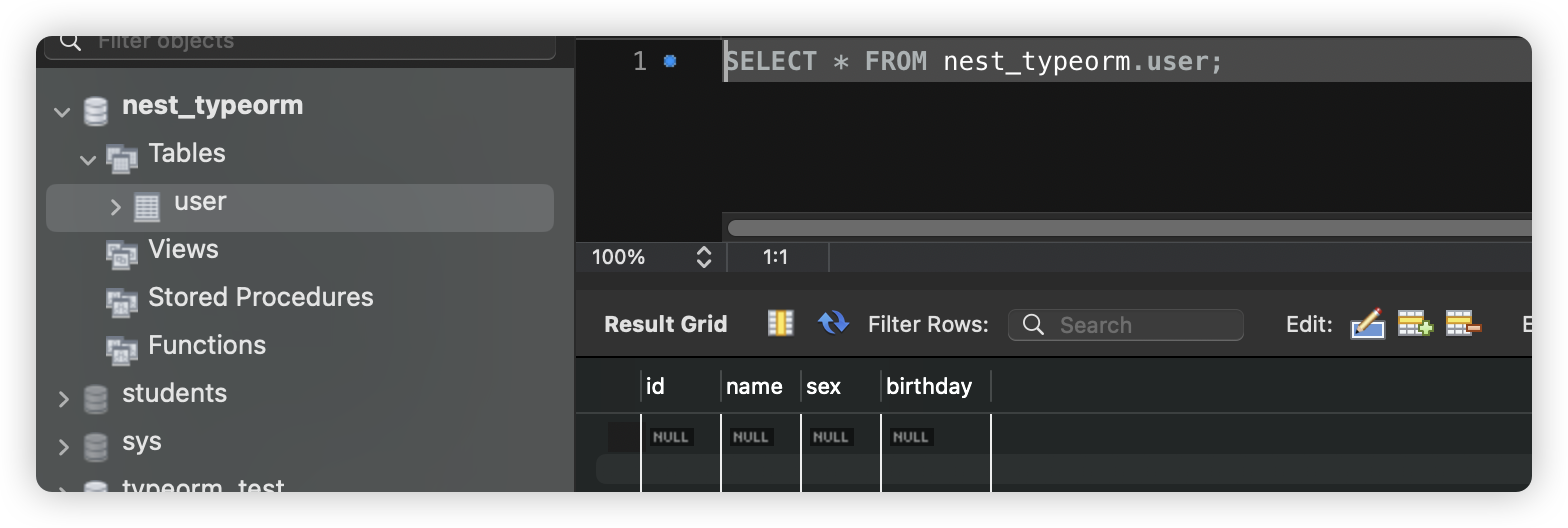Select Views in the schema tree
Image resolution: width=1568 pixels, height=528 pixels.
(183, 249)
